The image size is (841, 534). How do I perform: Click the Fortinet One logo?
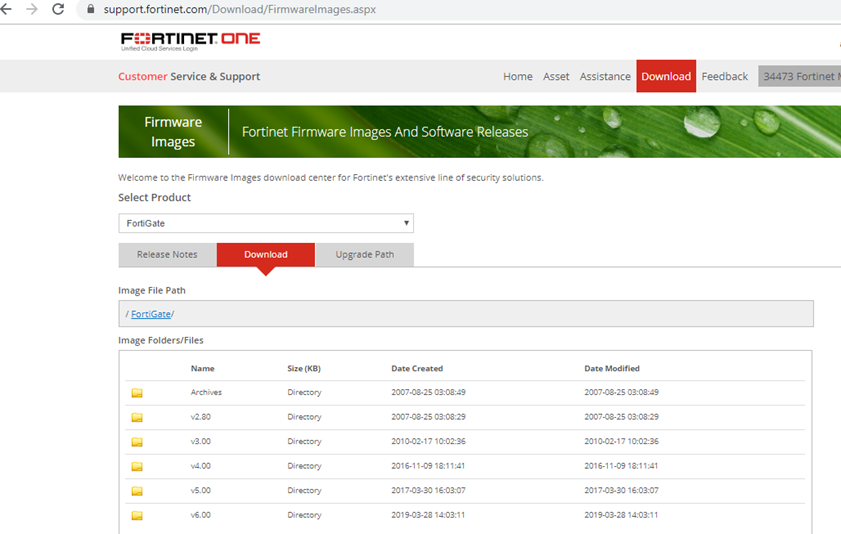(190, 41)
